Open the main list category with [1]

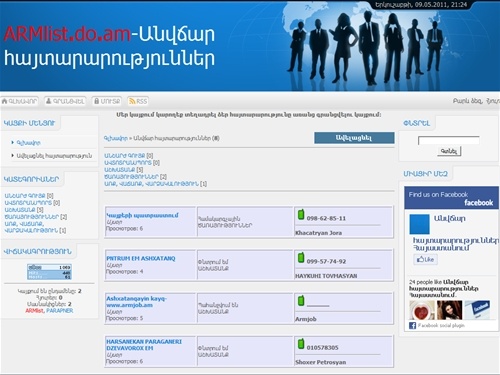pyautogui.click(x=151, y=183)
